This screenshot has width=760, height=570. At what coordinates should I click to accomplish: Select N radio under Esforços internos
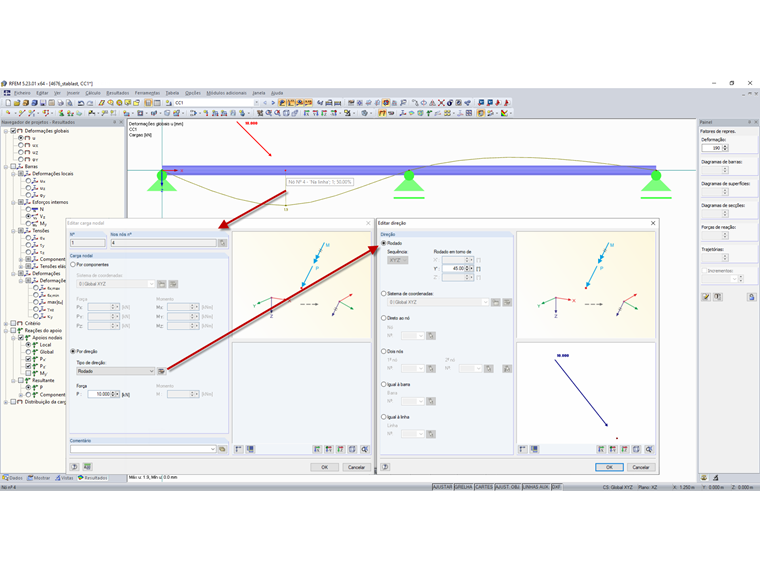click(29, 209)
